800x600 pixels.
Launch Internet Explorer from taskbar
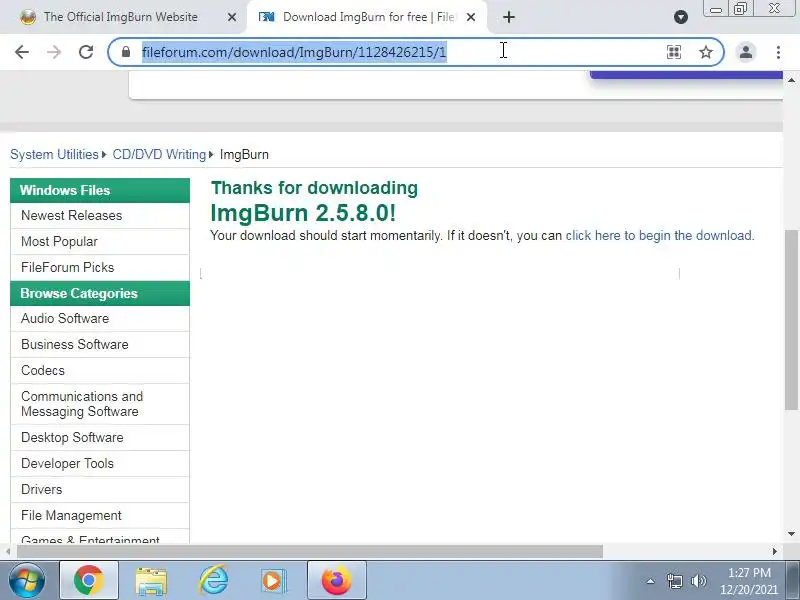[213, 581]
